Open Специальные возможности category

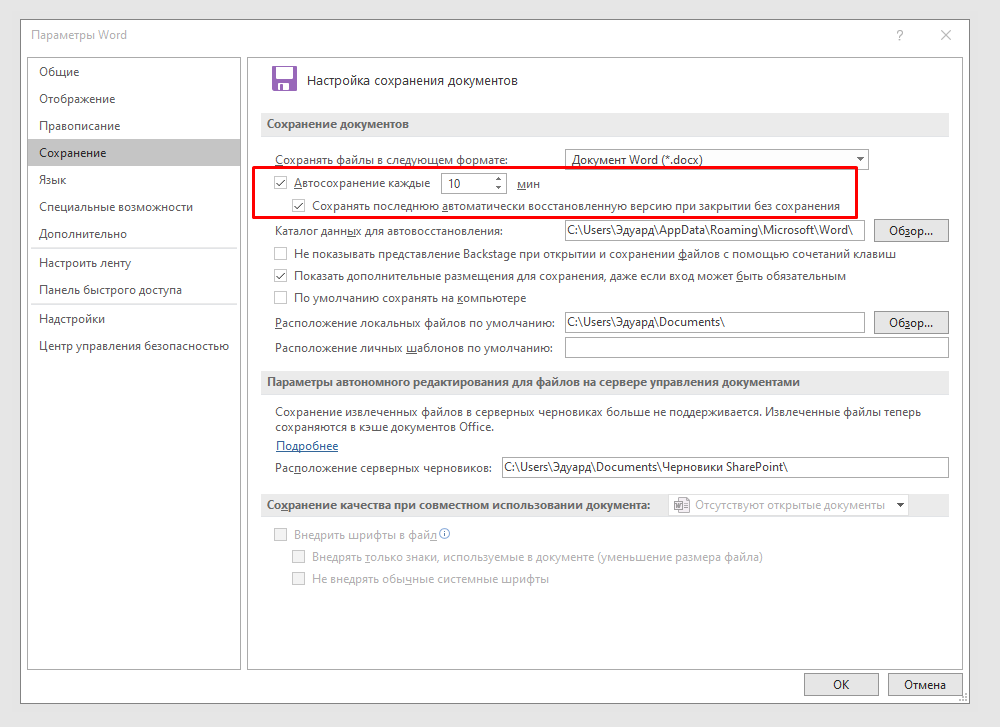tap(134, 207)
